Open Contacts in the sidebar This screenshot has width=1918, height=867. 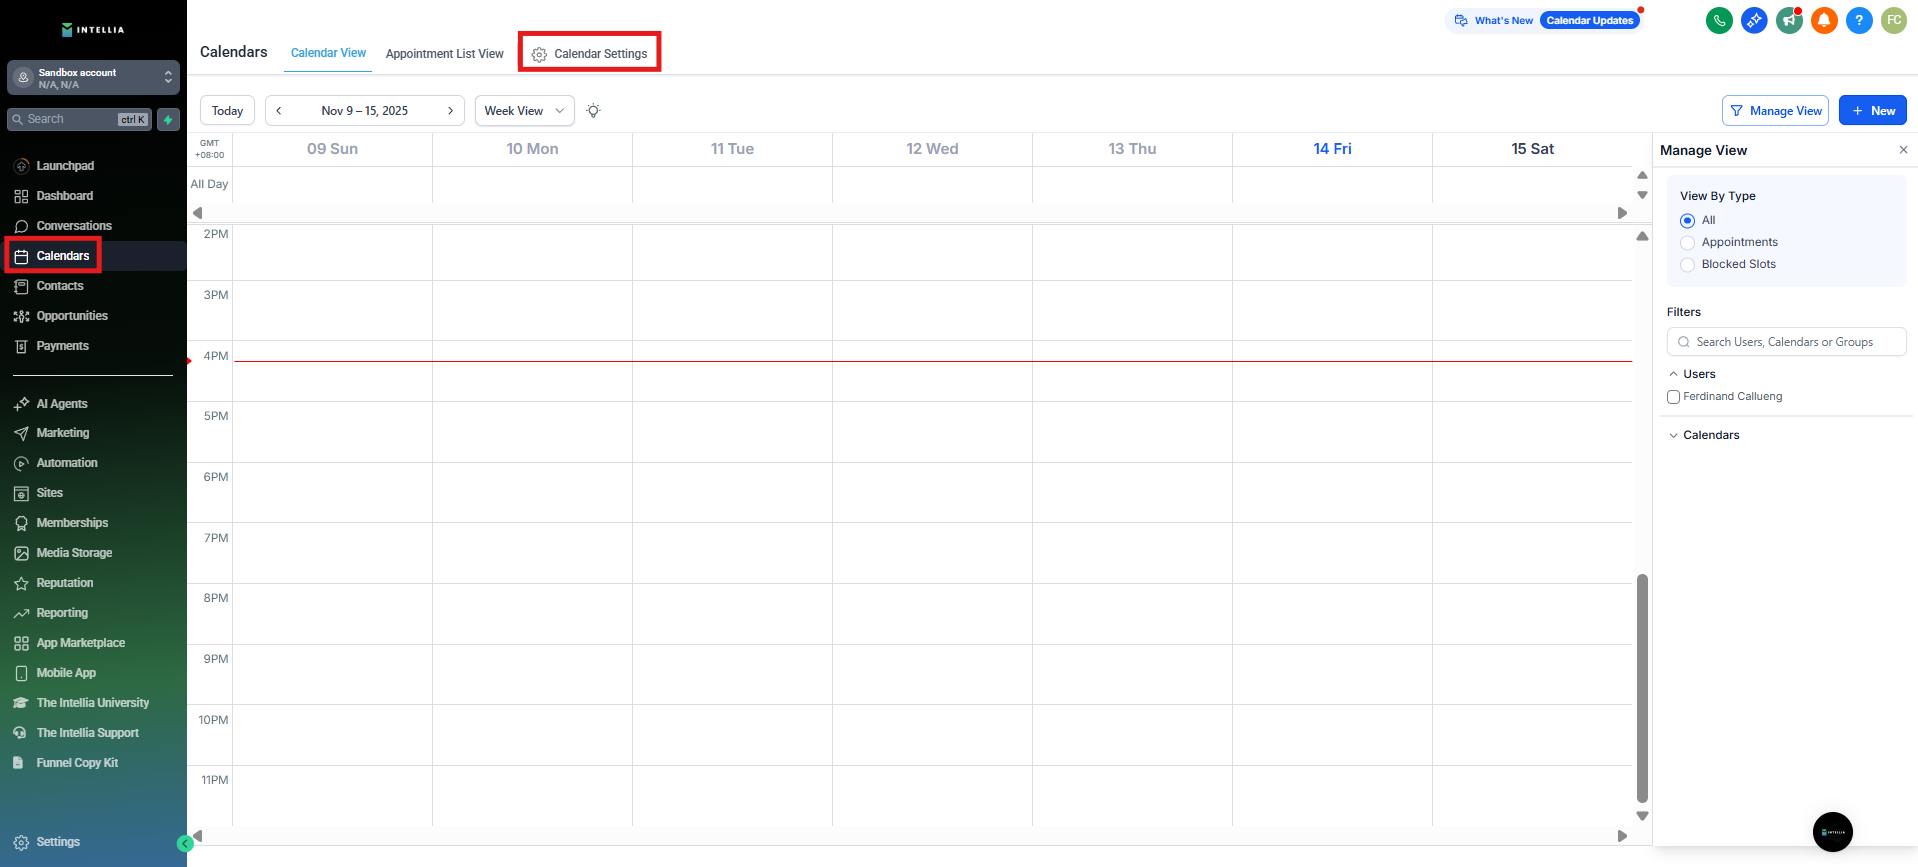pos(60,286)
